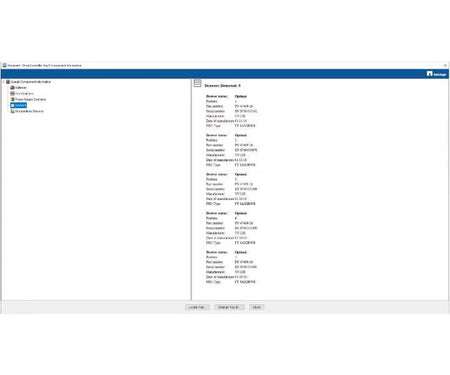Click the Locate Tray button

click(x=197, y=307)
